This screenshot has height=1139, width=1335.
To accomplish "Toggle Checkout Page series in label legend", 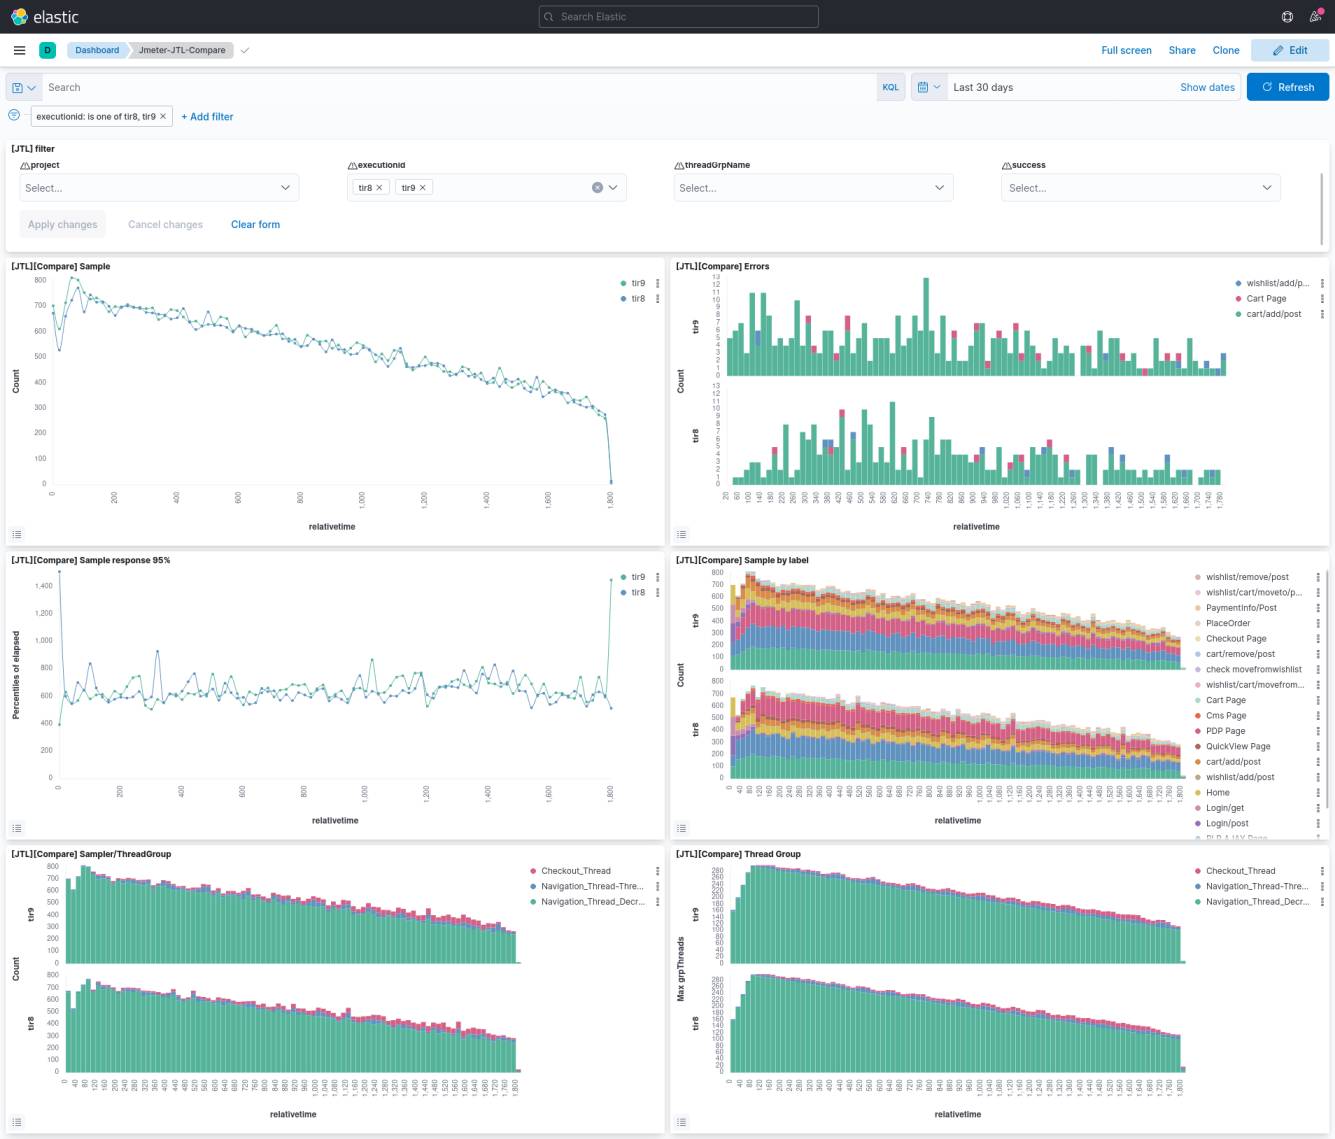I will click(x=1236, y=639).
